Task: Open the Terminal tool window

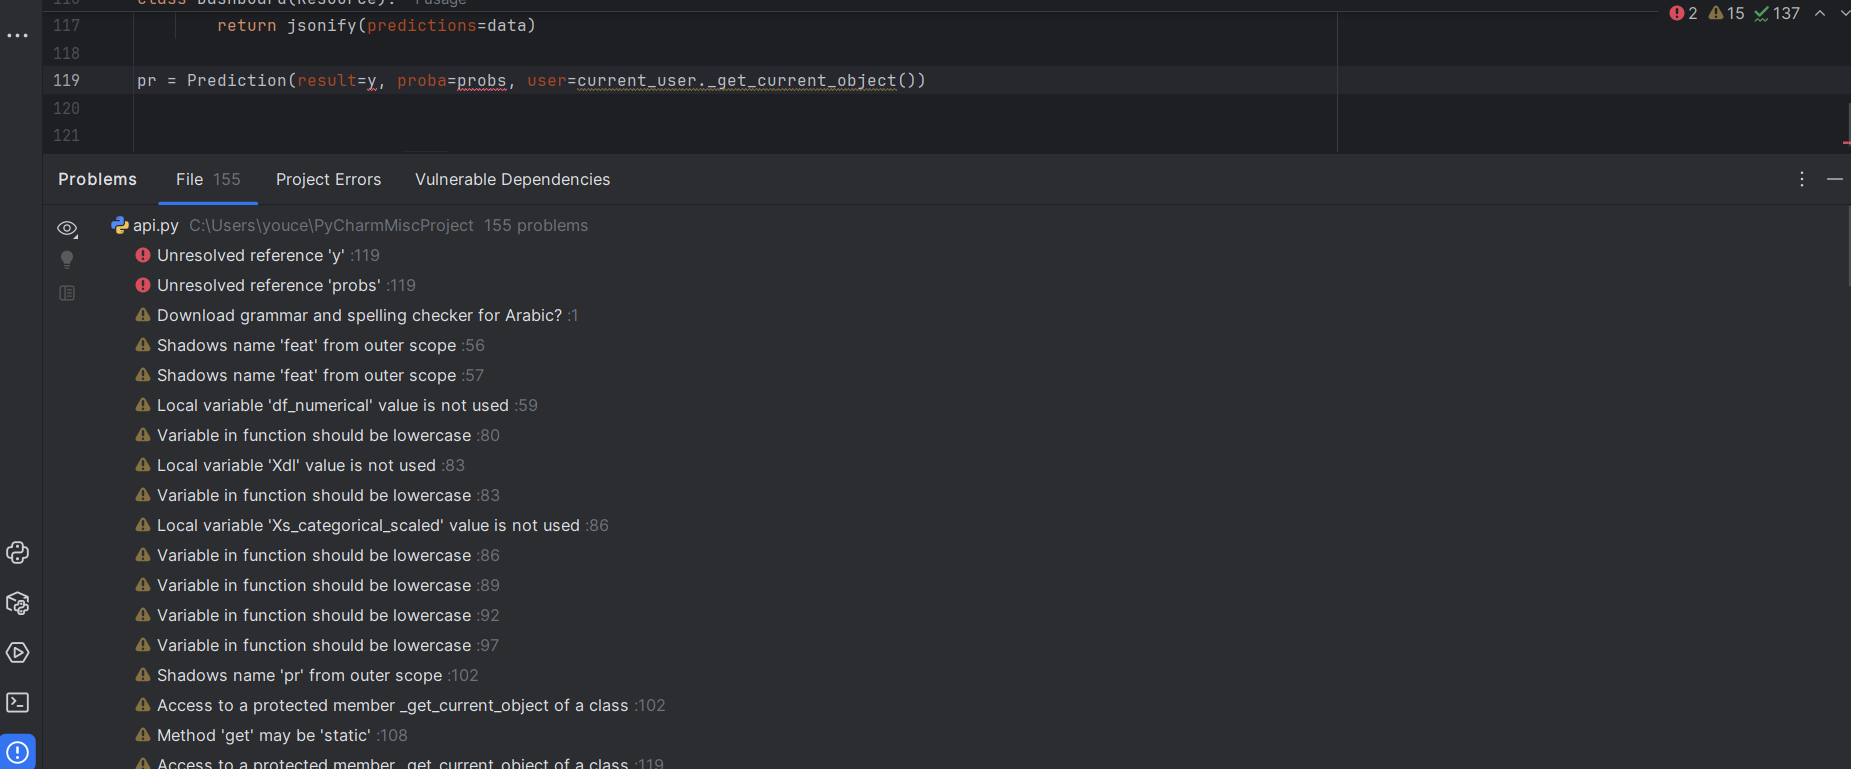Action: 18,703
